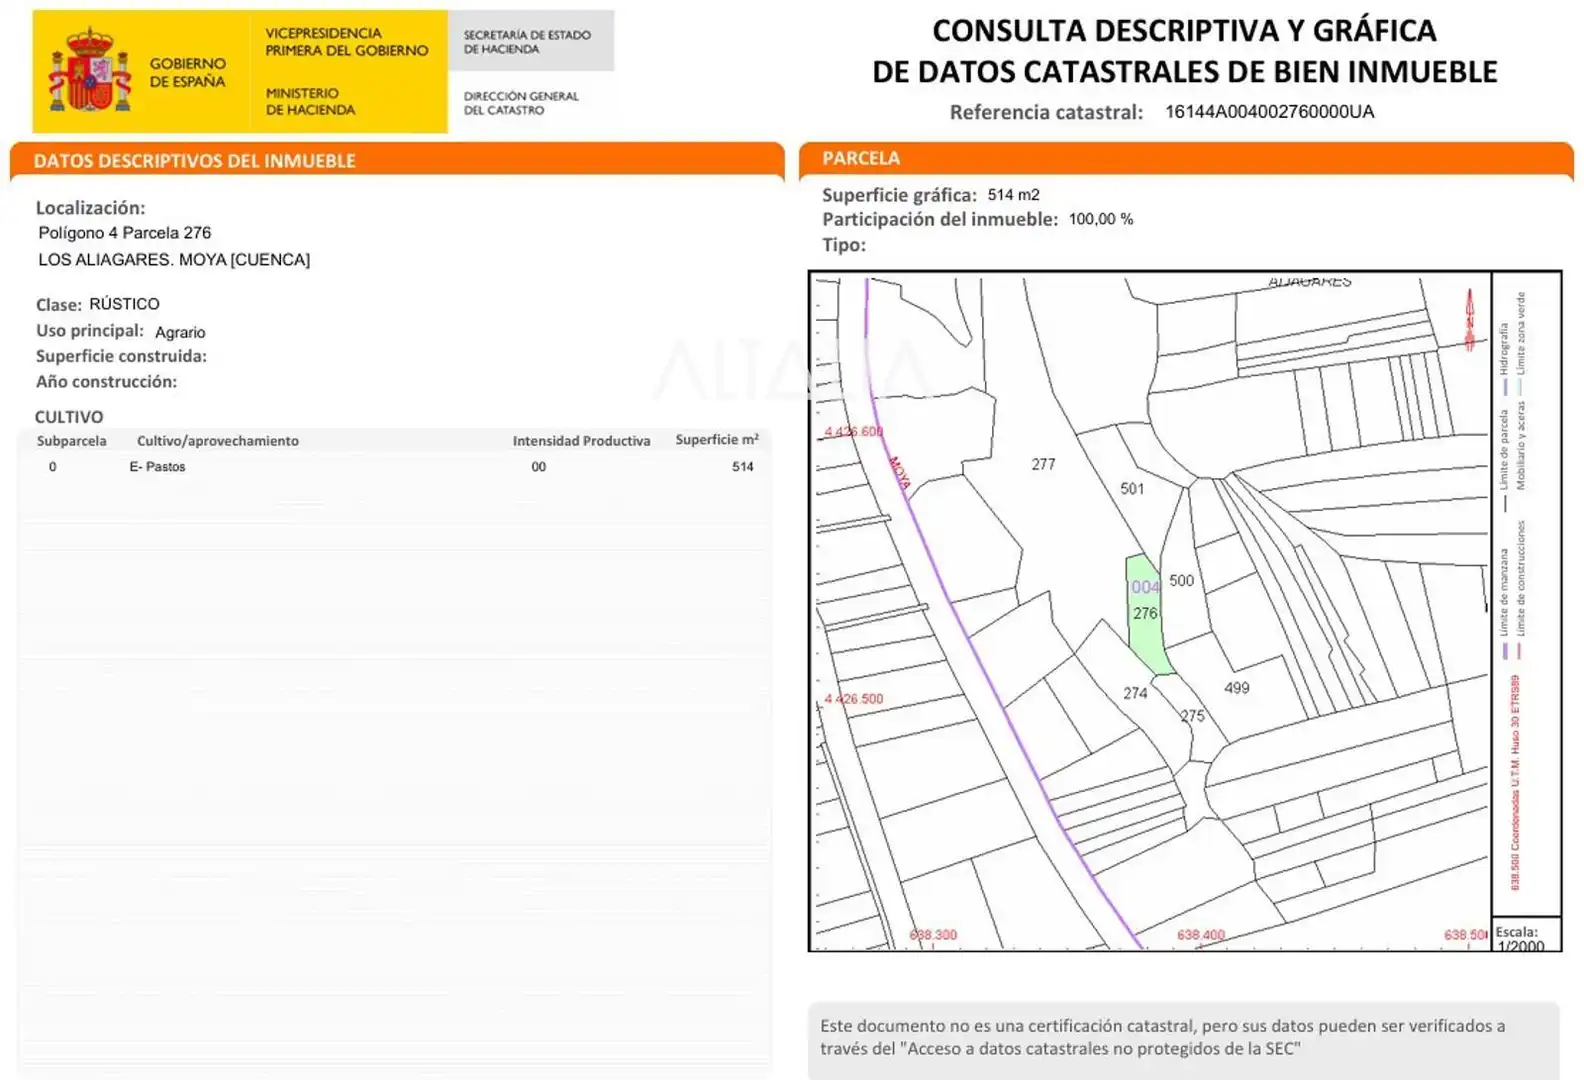The width and height of the screenshot is (1584, 1080).
Task: Click 'Cultivo/aprovechamiento' column header
Action: [x=218, y=441]
